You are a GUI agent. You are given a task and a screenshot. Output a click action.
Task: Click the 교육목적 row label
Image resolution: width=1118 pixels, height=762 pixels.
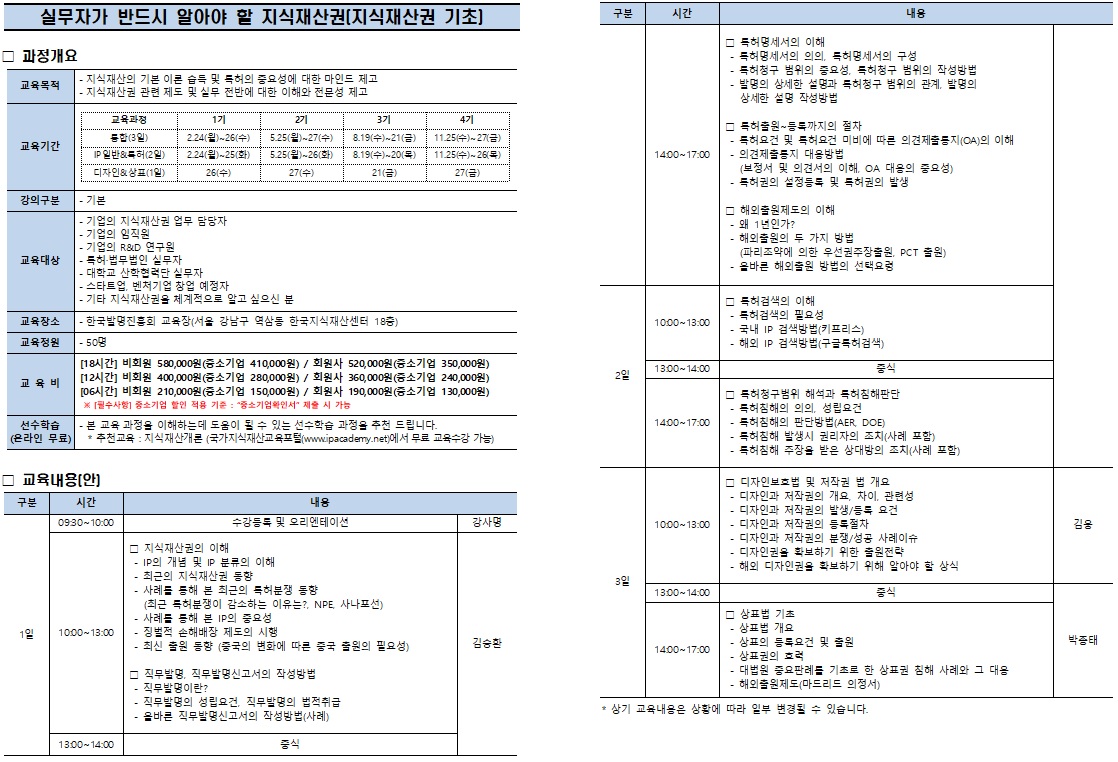40,86
